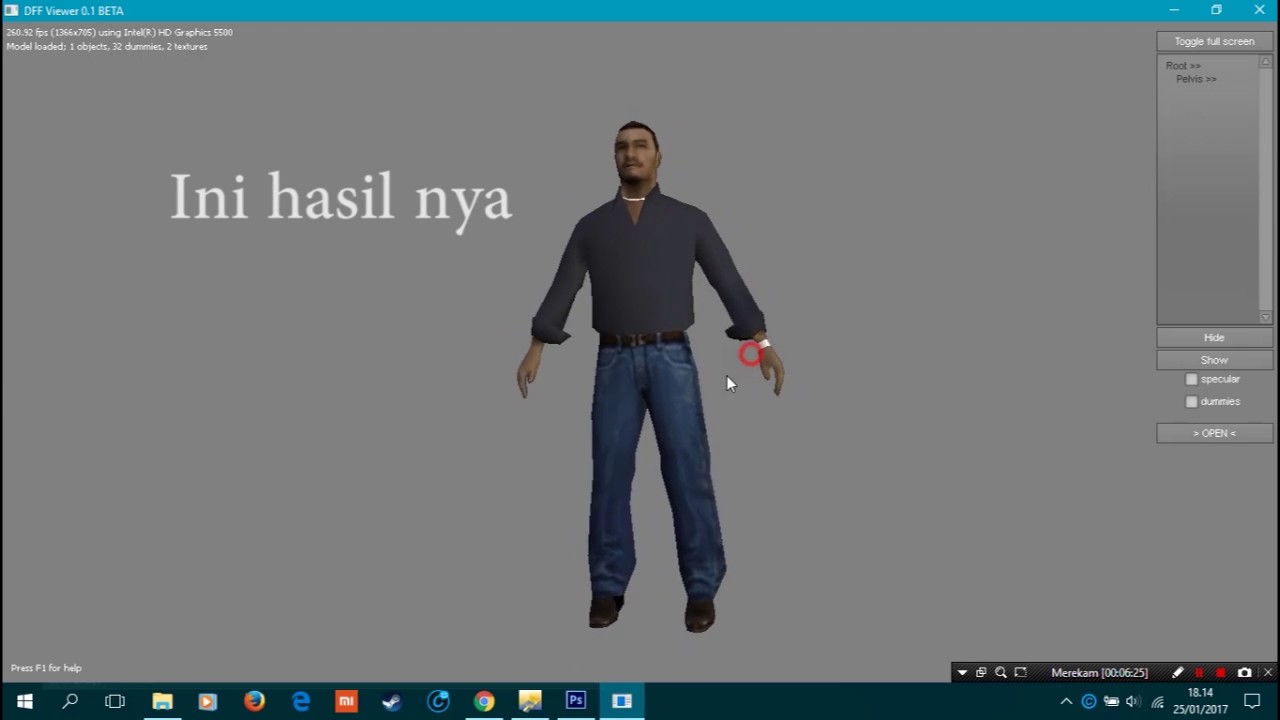The width and height of the screenshot is (1280, 720).
Task: Click the 'Model loaded' status text
Action: tap(107, 47)
